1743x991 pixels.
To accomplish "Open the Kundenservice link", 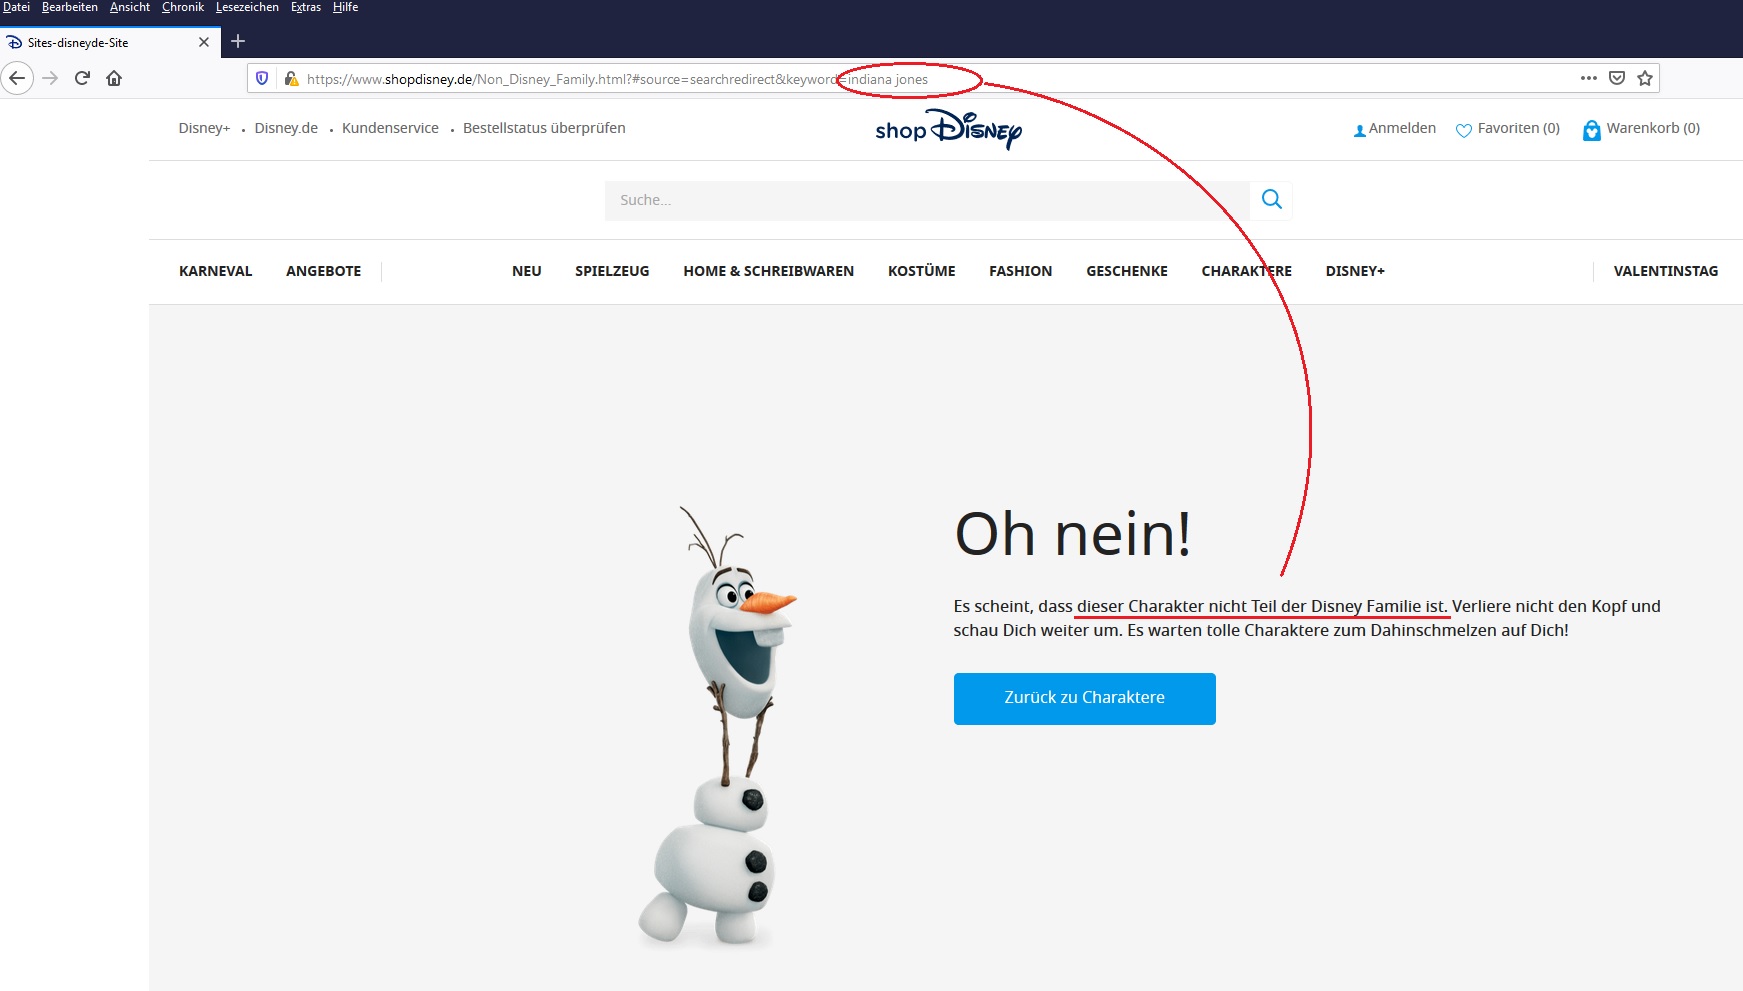I will point(390,128).
